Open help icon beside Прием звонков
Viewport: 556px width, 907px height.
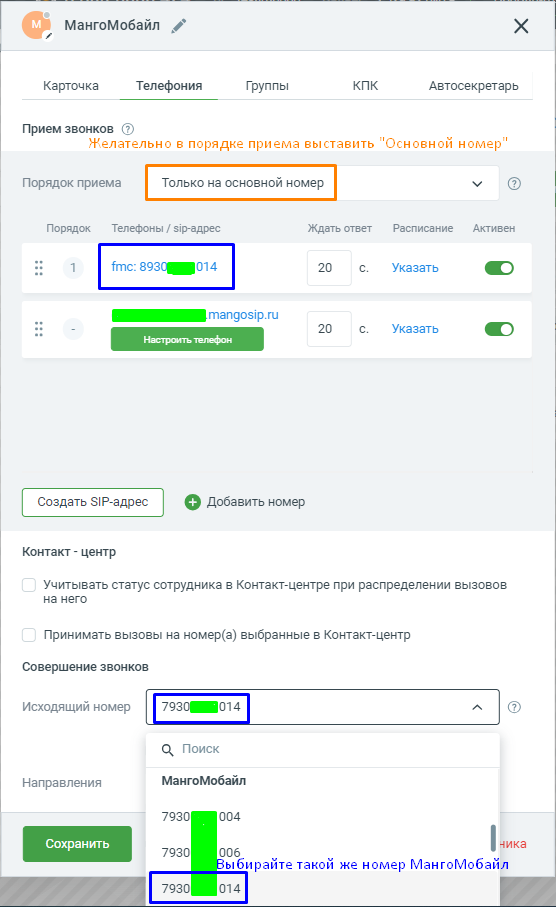pyautogui.click(x=128, y=129)
